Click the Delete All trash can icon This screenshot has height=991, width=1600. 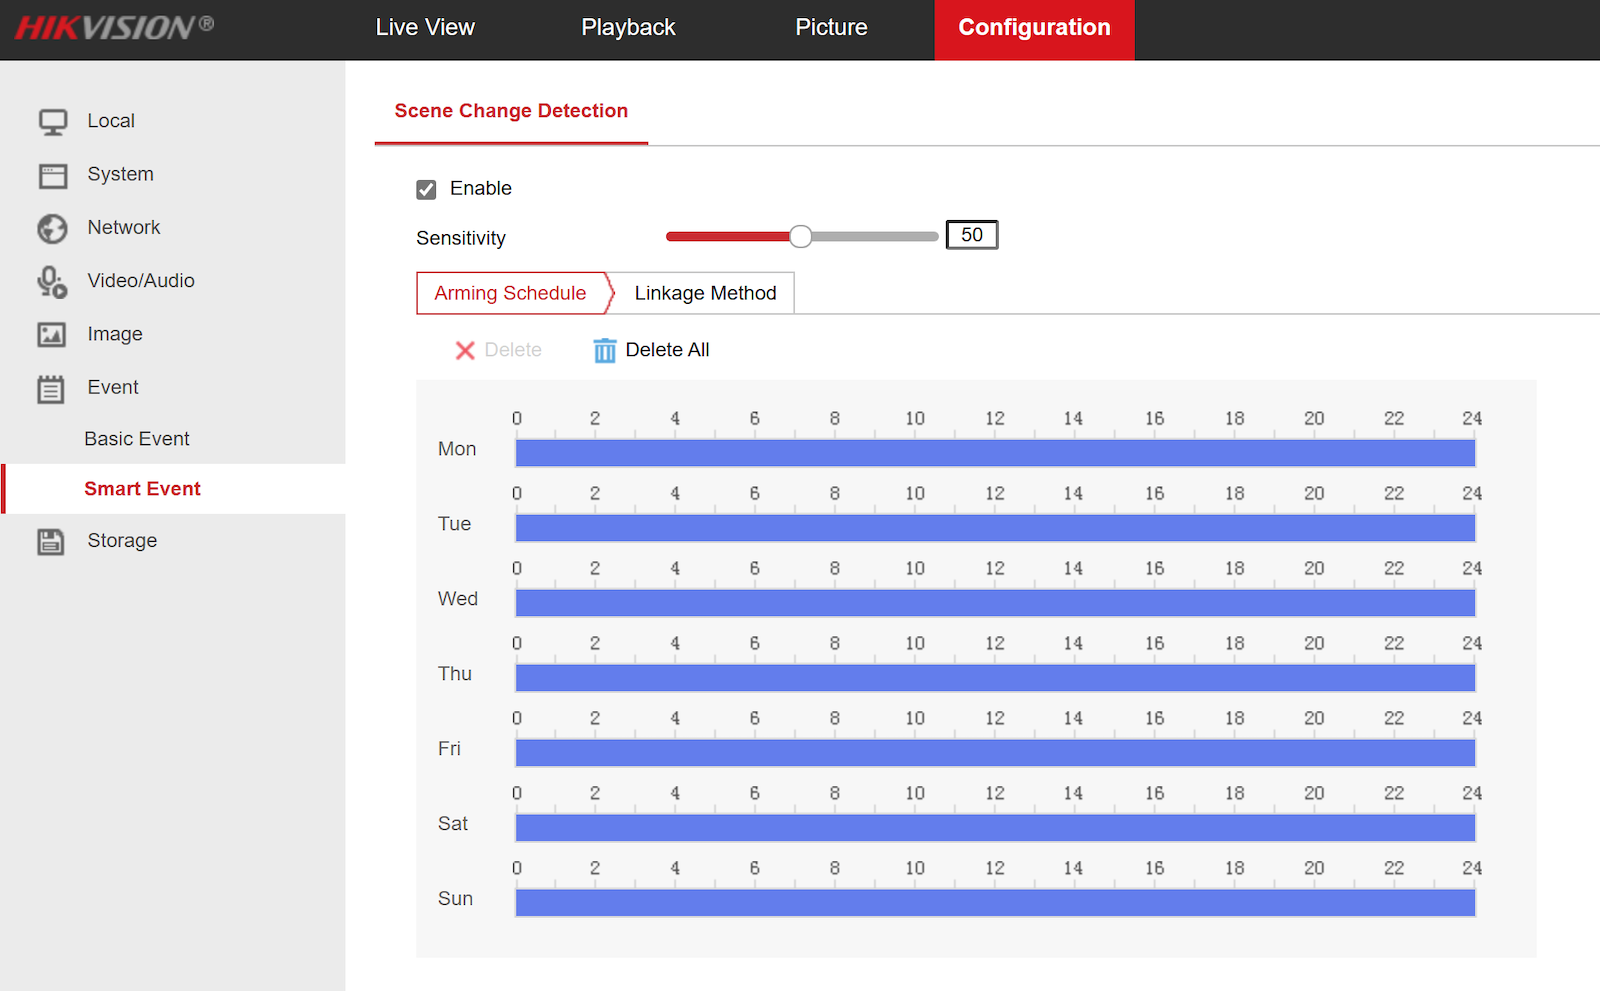(604, 351)
